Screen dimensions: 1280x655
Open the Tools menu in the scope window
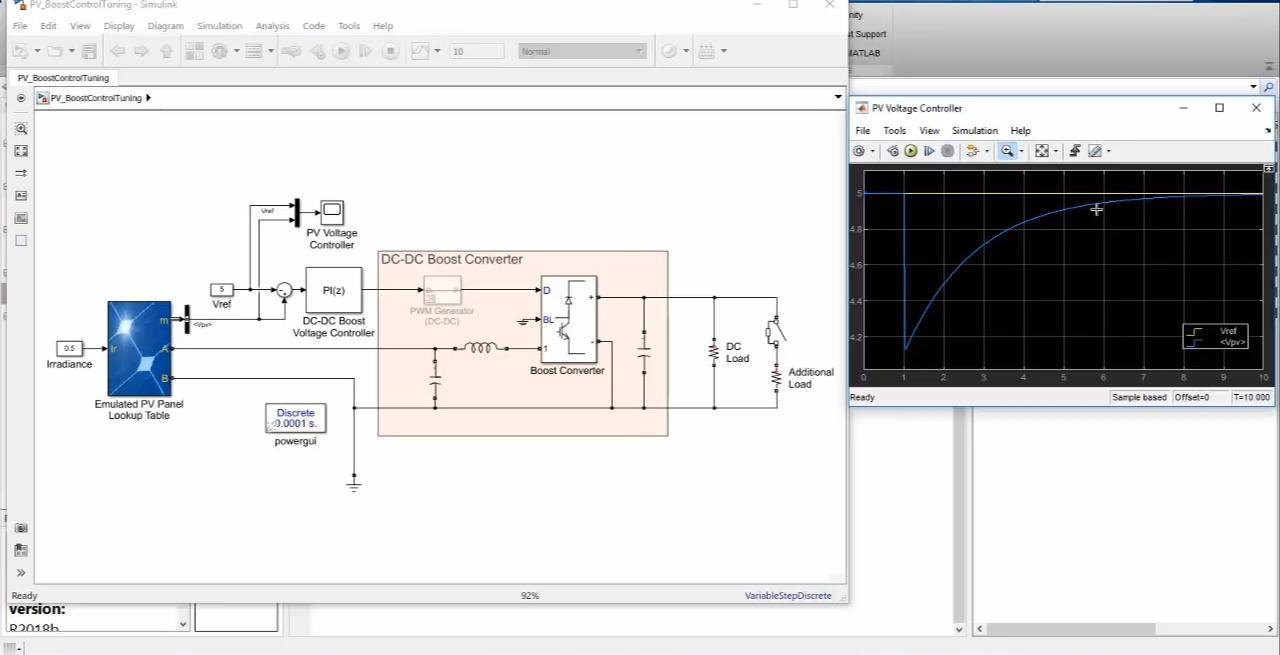[894, 130]
